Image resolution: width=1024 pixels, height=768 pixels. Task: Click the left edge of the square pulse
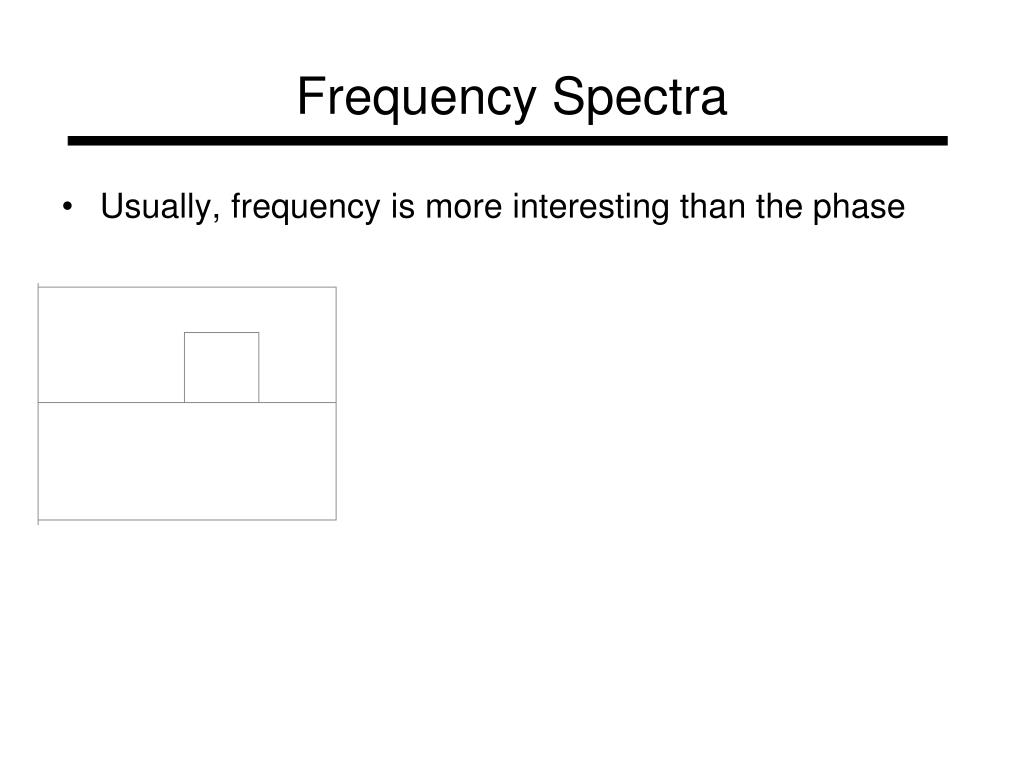[x=184, y=367]
